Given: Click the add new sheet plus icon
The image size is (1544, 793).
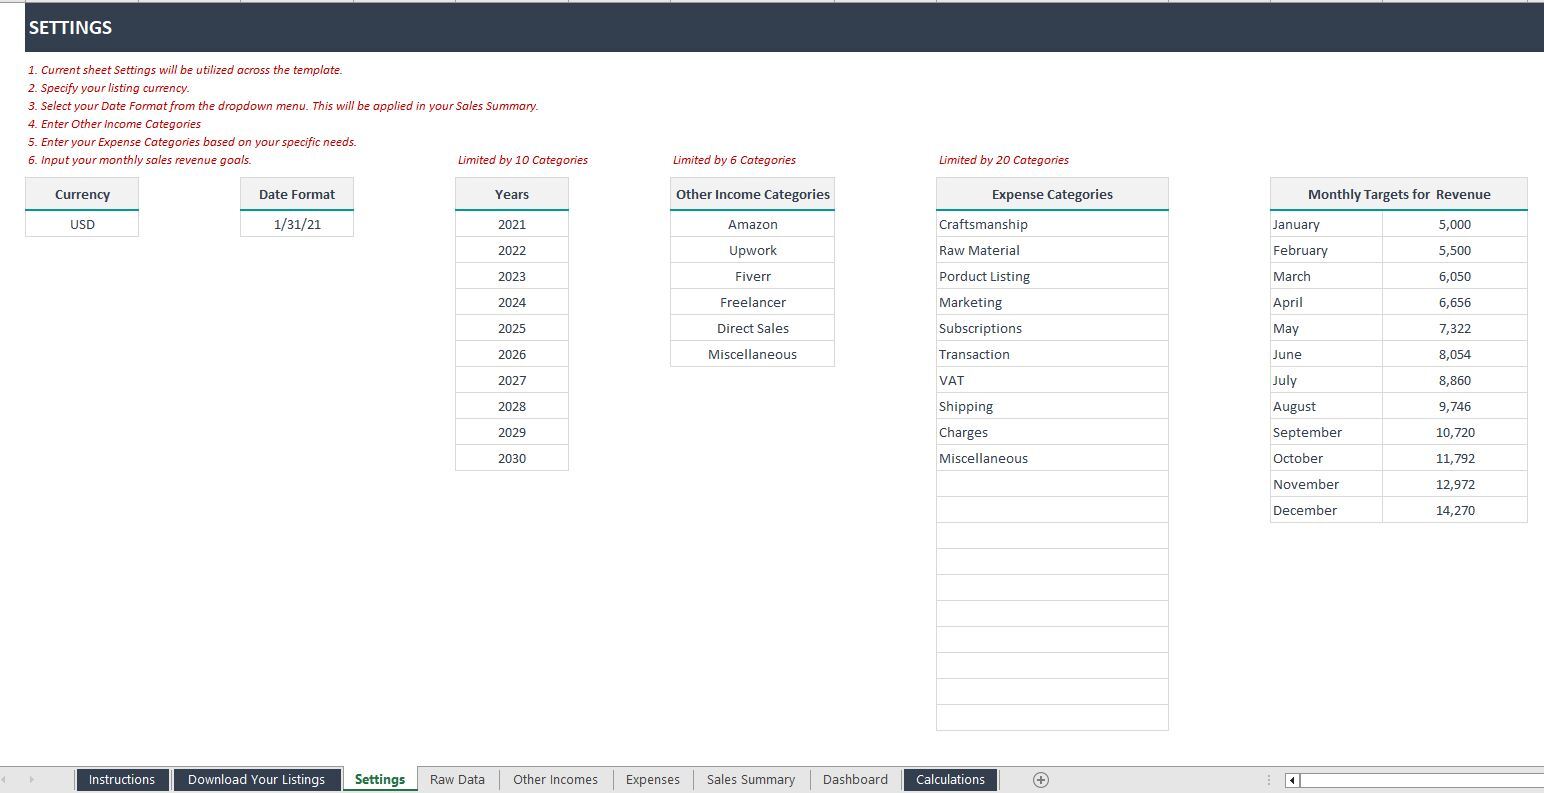Looking at the screenshot, I should point(1040,780).
